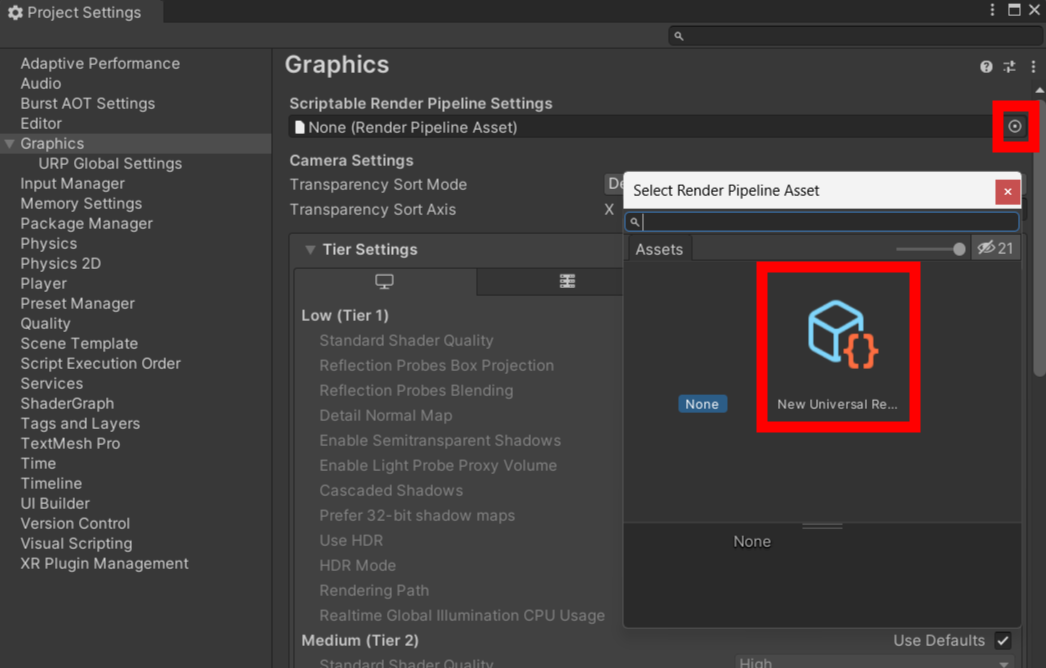Open UI Builder settings

(55, 504)
